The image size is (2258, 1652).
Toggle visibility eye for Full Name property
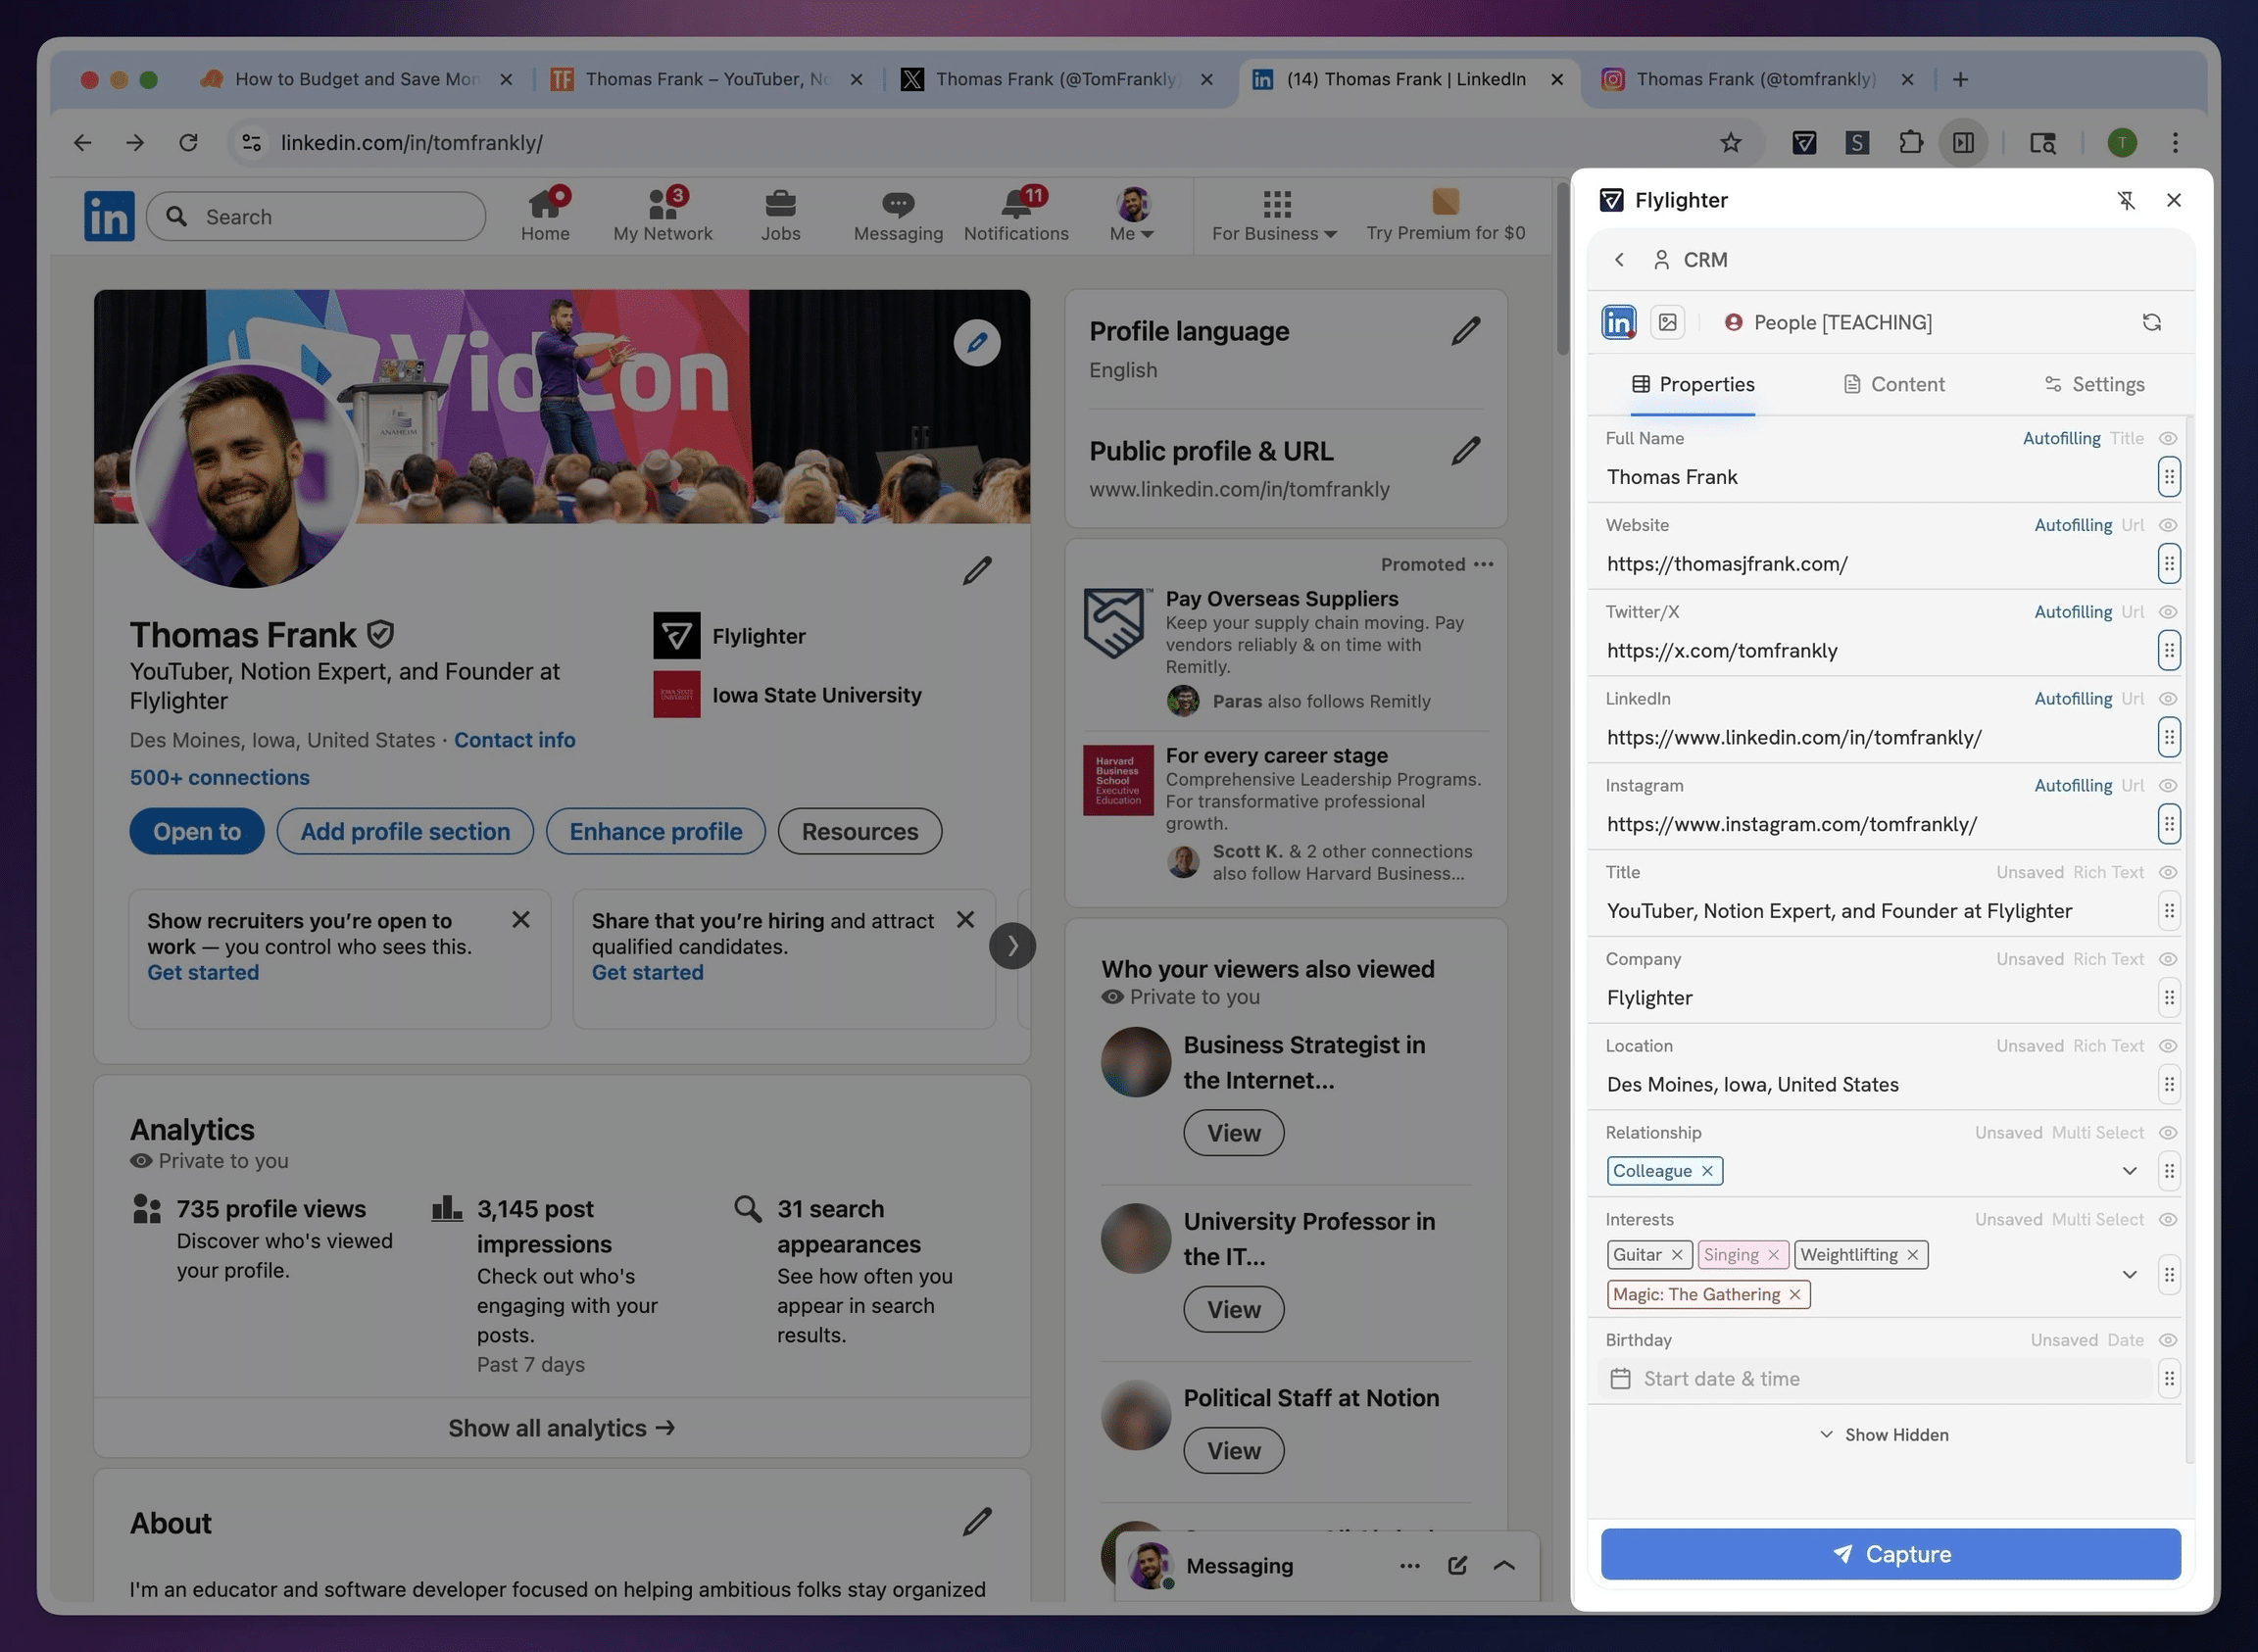coord(2167,438)
